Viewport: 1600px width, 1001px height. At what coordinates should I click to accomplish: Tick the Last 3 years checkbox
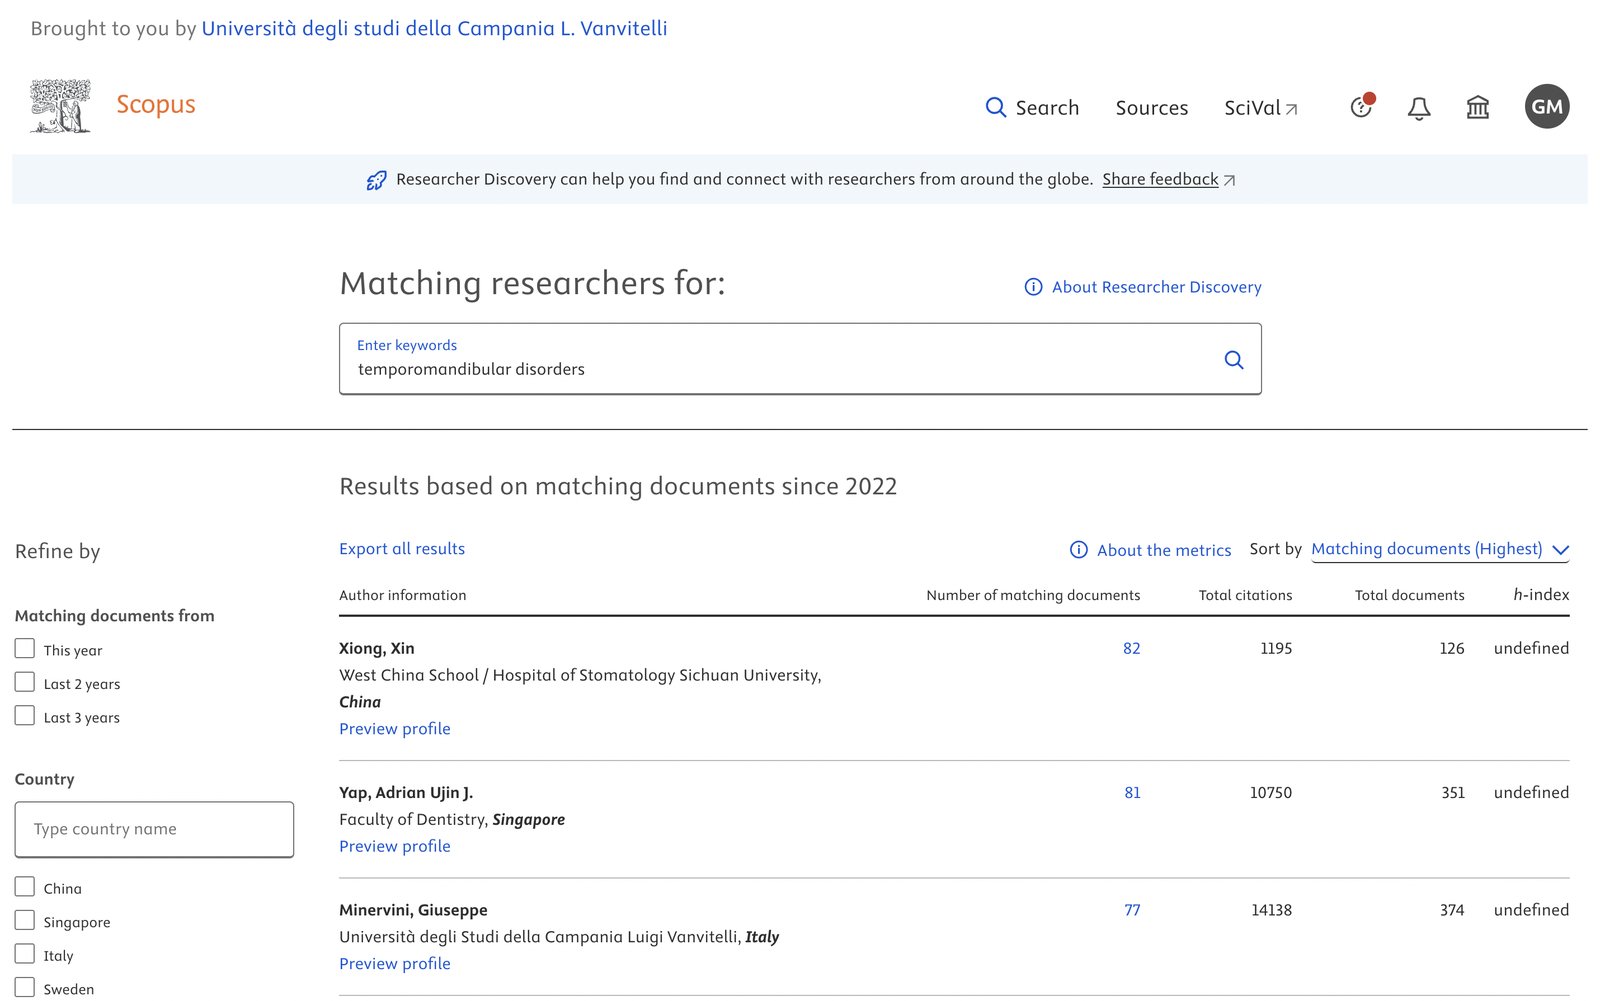tap(25, 716)
